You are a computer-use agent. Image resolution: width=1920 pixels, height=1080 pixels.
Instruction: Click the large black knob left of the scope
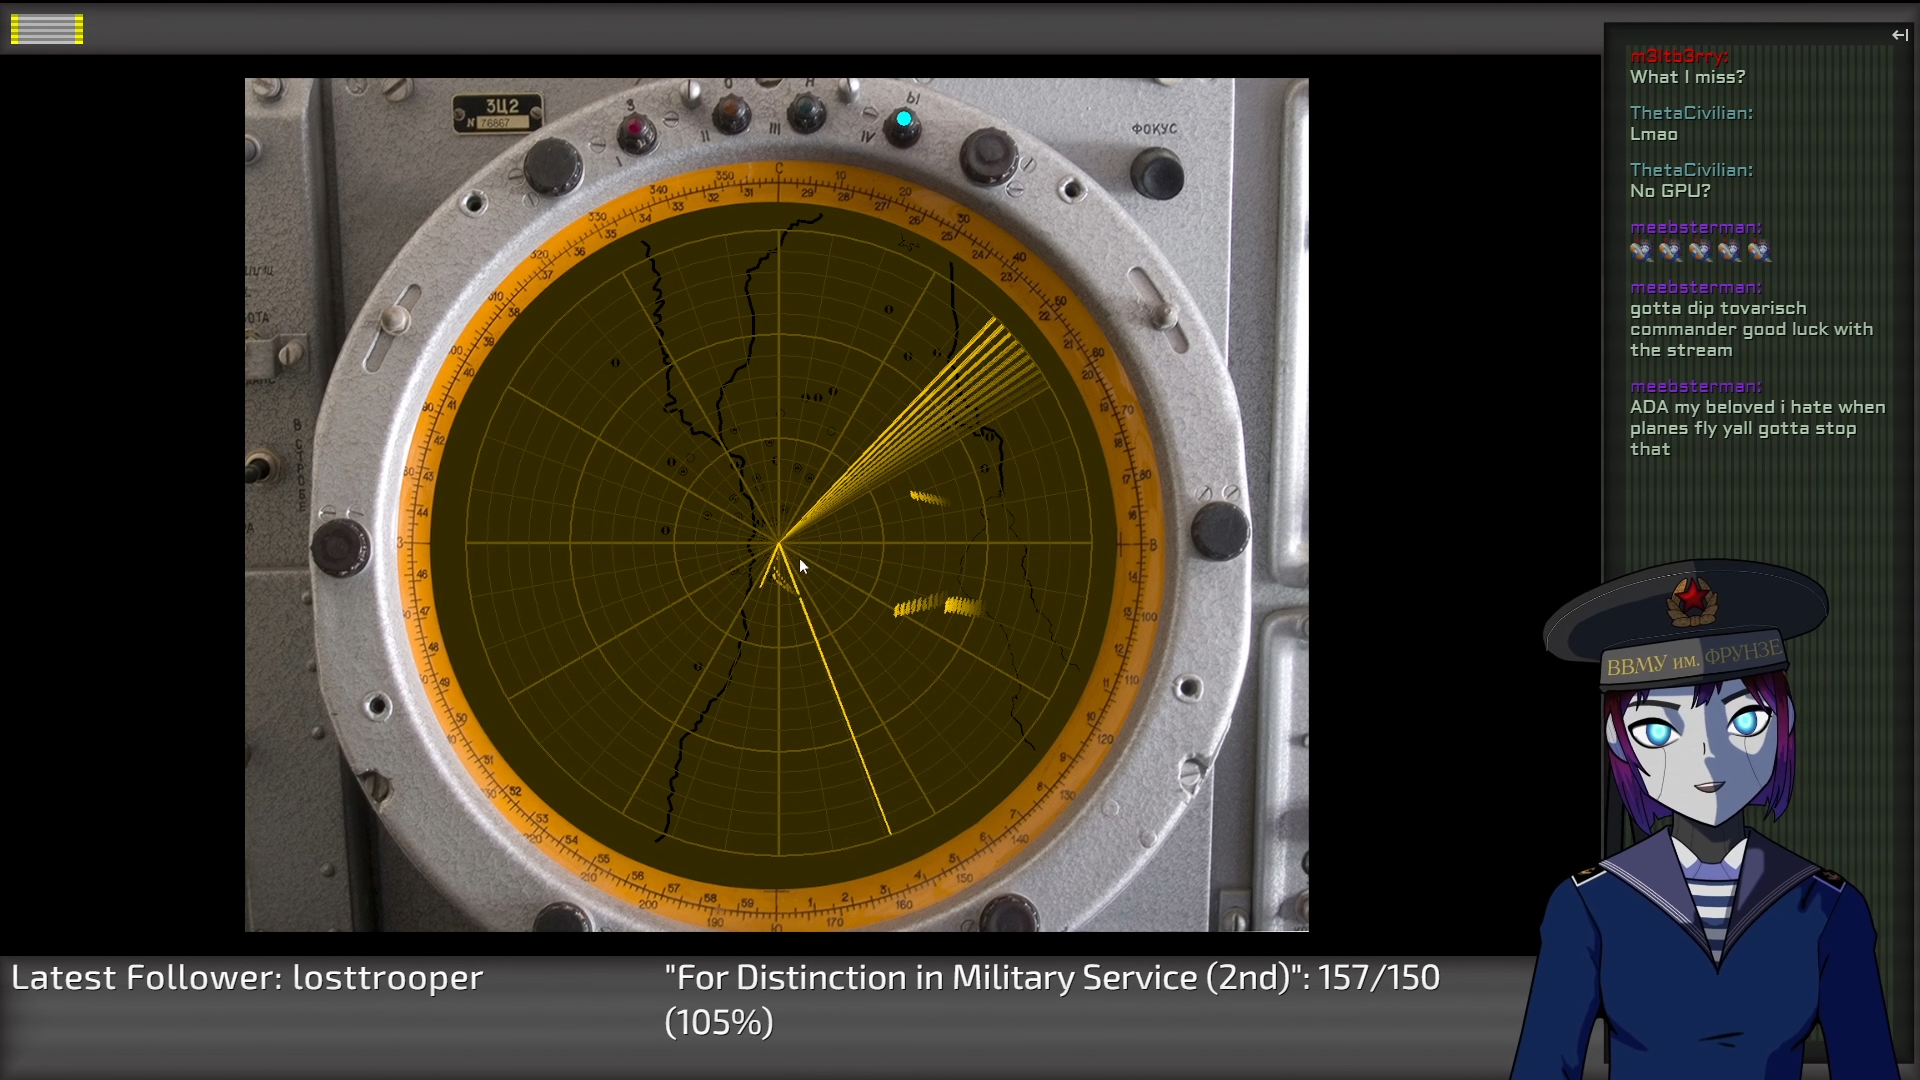click(x=340, y=547)
